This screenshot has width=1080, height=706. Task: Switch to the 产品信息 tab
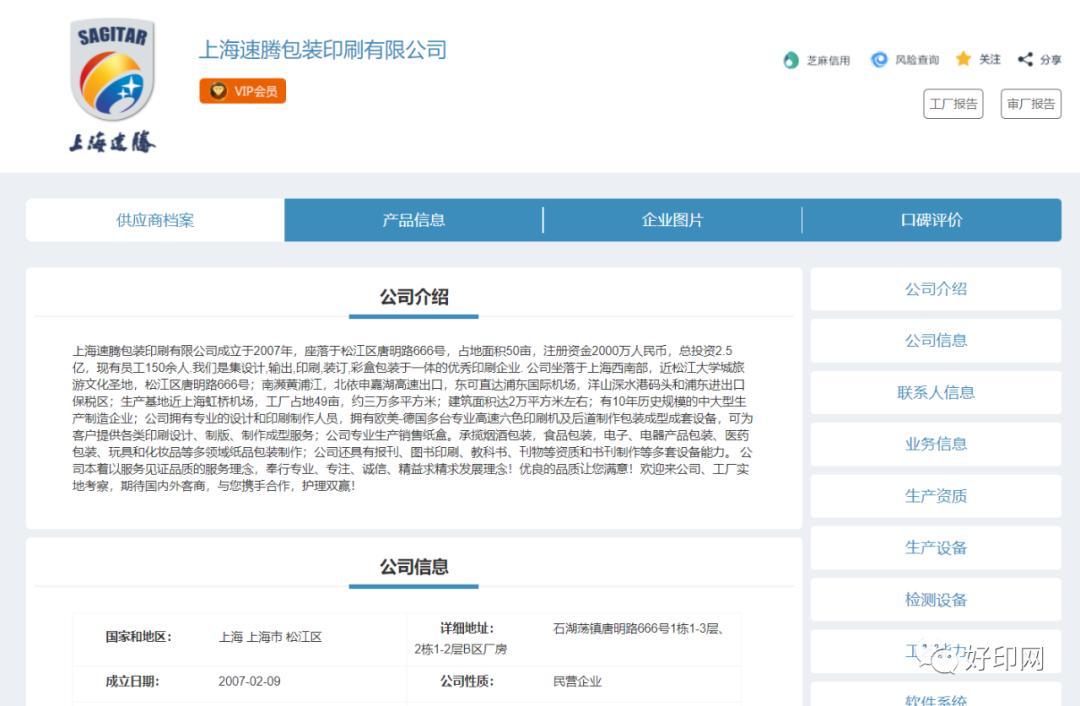414,220
